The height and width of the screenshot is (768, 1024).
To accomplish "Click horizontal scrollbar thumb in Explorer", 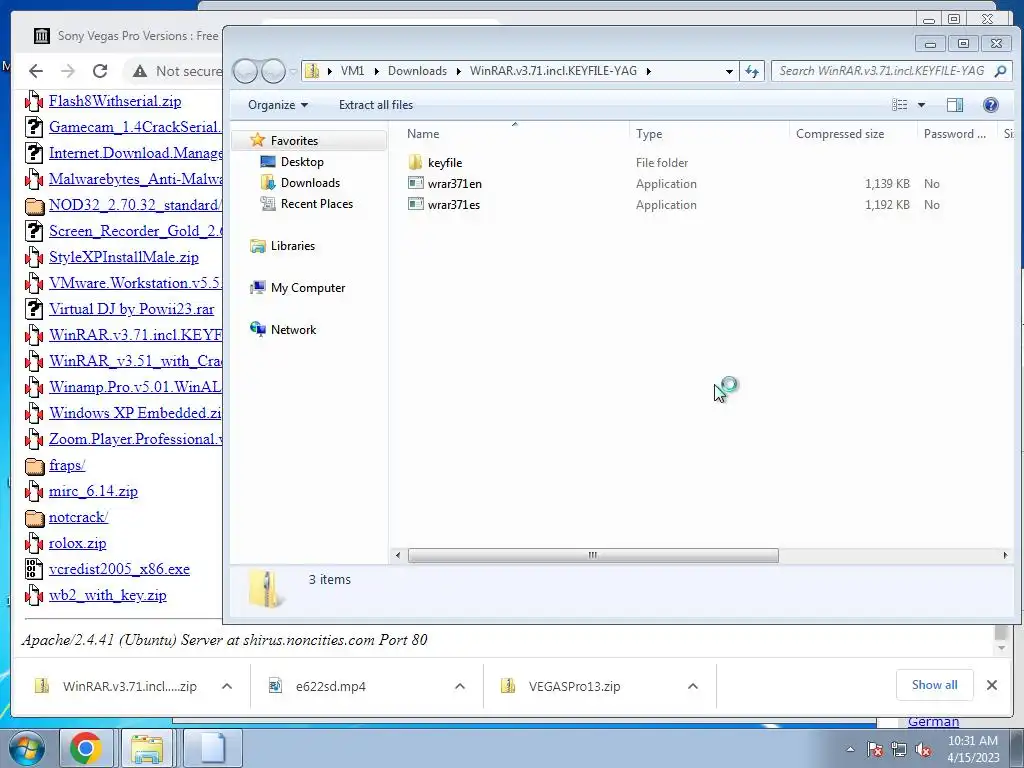I will (x=592, y=555).
